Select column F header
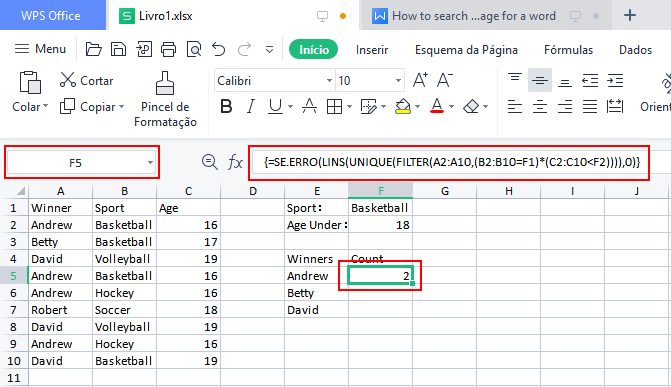This screenshot has height=387, width=671. [380, 191]
